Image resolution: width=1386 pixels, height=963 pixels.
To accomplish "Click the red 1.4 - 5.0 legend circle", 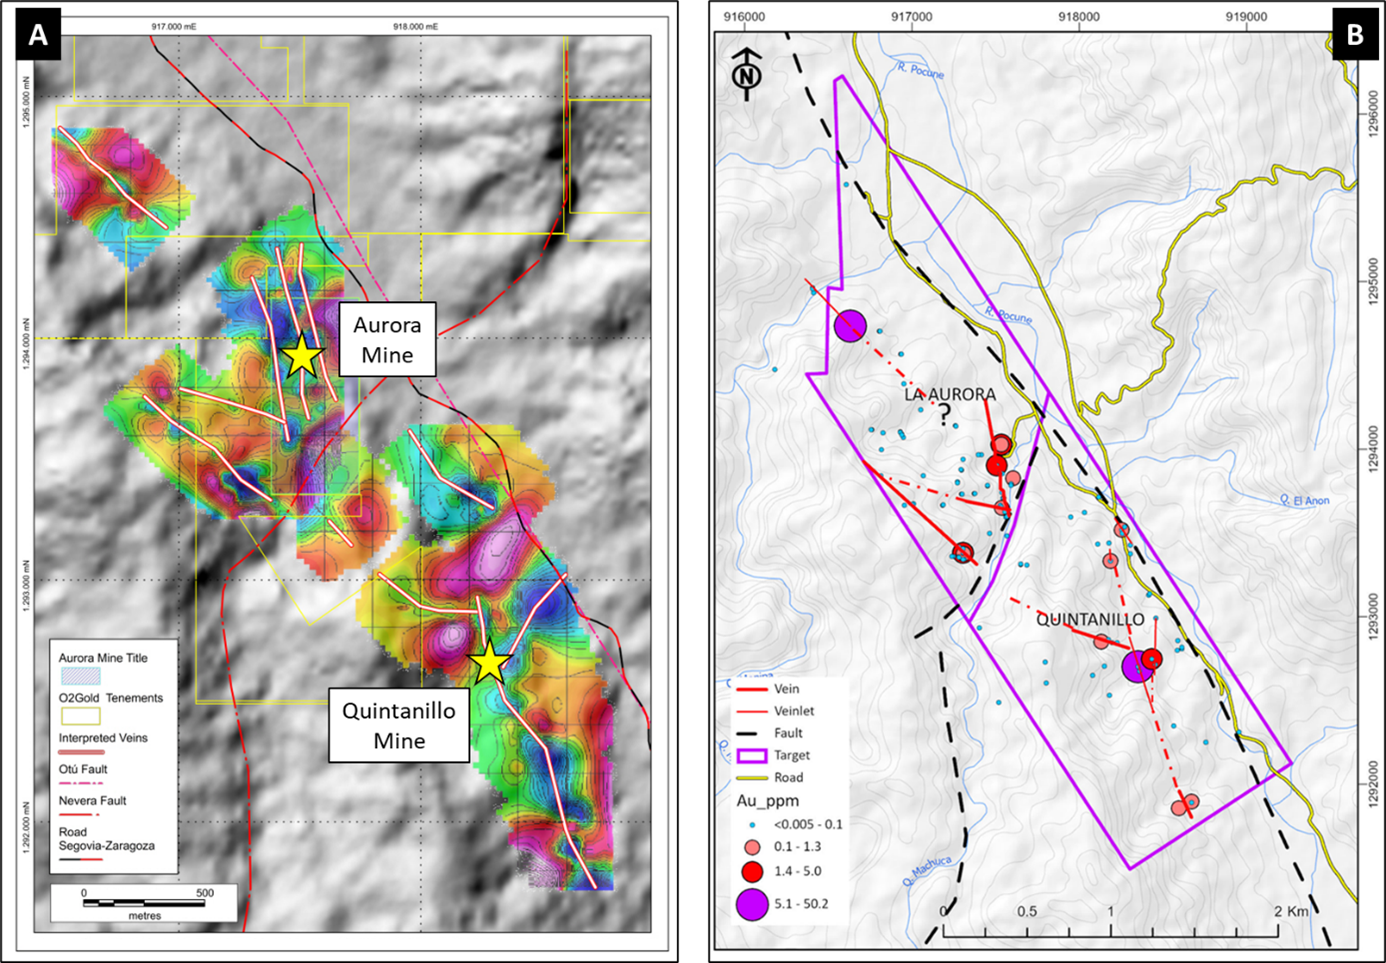I will pos(752,871).
